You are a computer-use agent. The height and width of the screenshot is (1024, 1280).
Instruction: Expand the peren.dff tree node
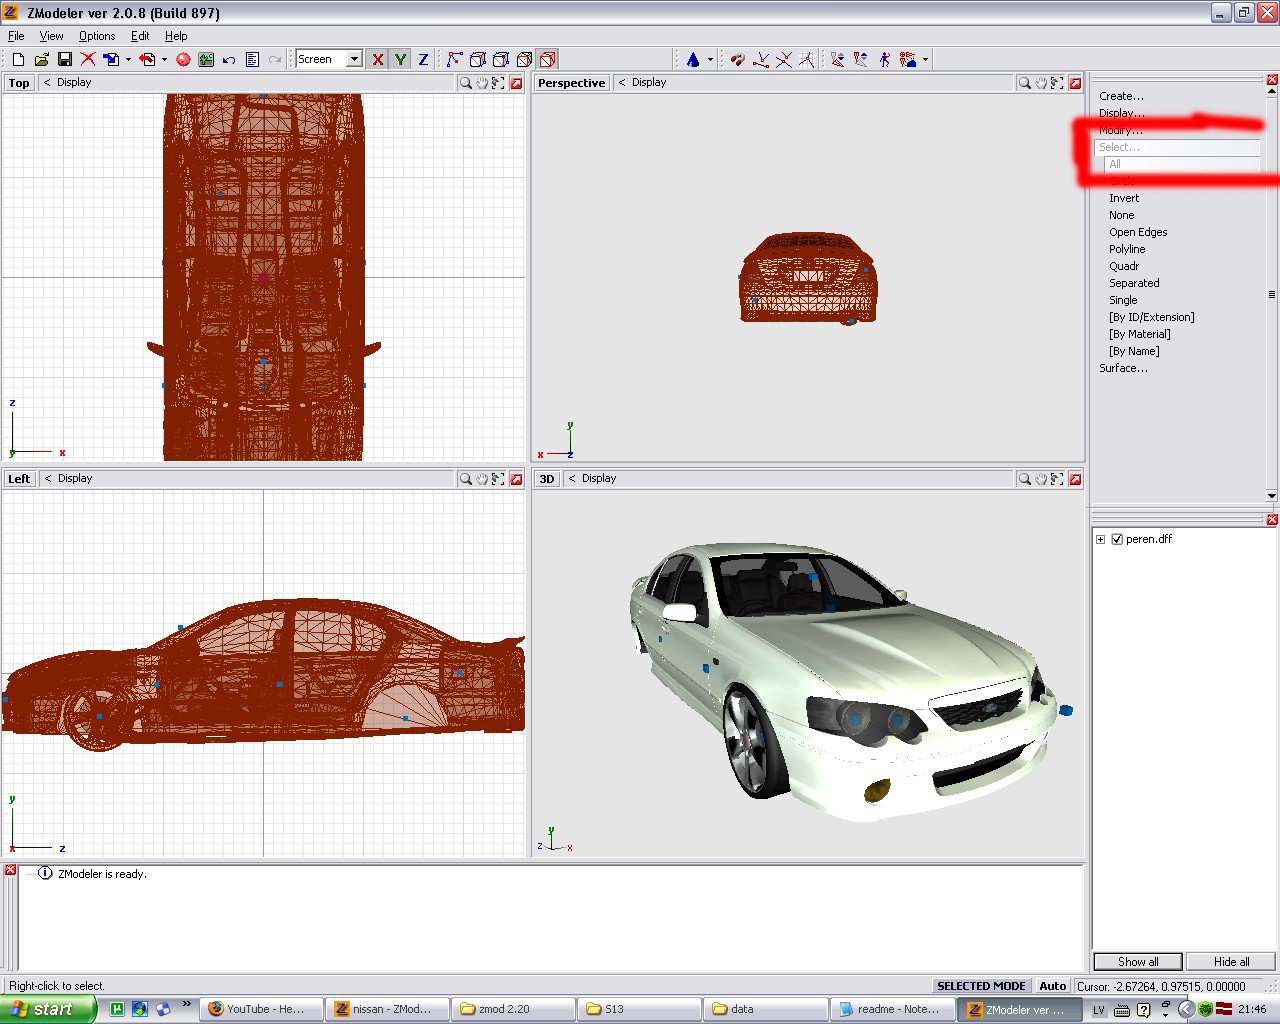[x=1101, y=539]
